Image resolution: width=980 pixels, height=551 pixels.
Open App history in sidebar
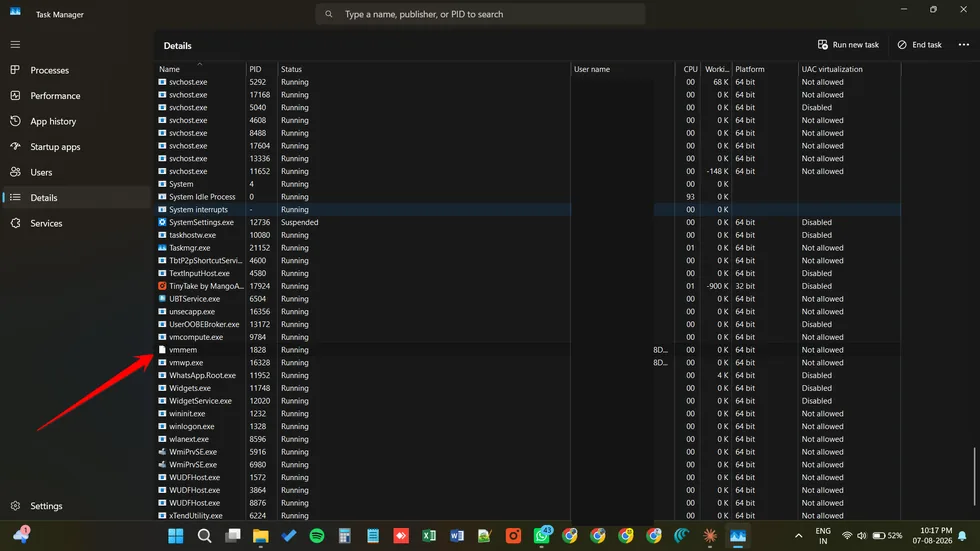(76, 121)
